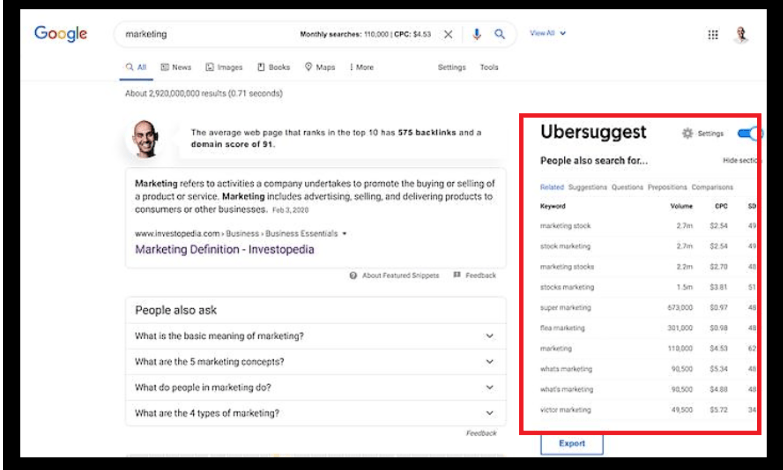Expand 'What is the basic meaning of marketing?'
This screenshot has width=783, height=470.
coord(316,336)
